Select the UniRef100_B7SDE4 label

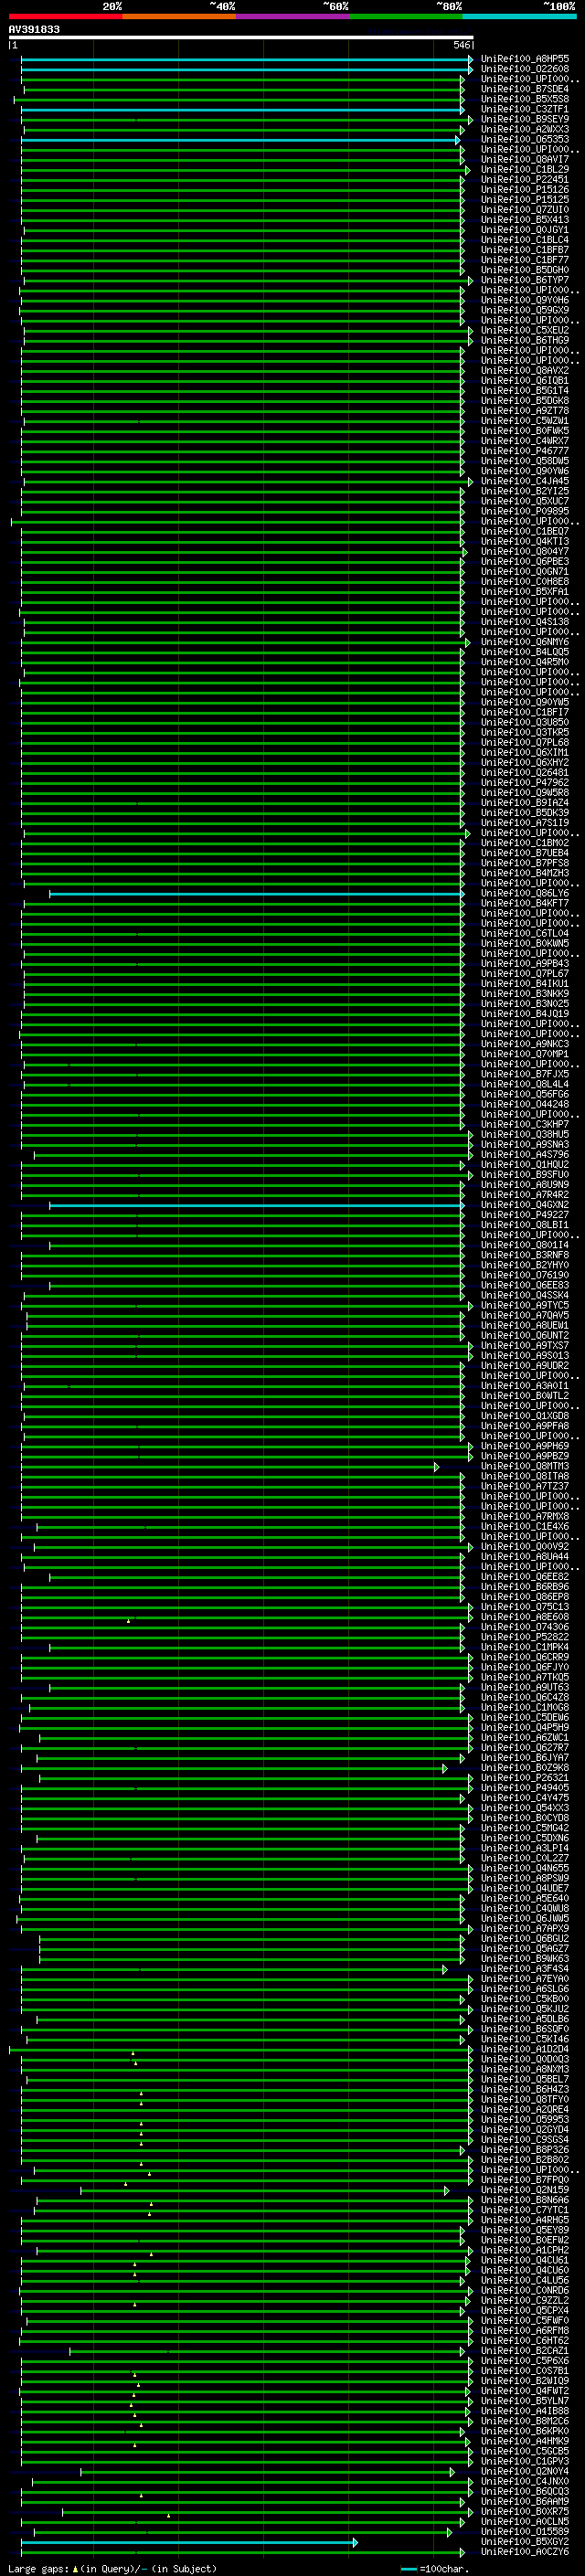[525, 89]
